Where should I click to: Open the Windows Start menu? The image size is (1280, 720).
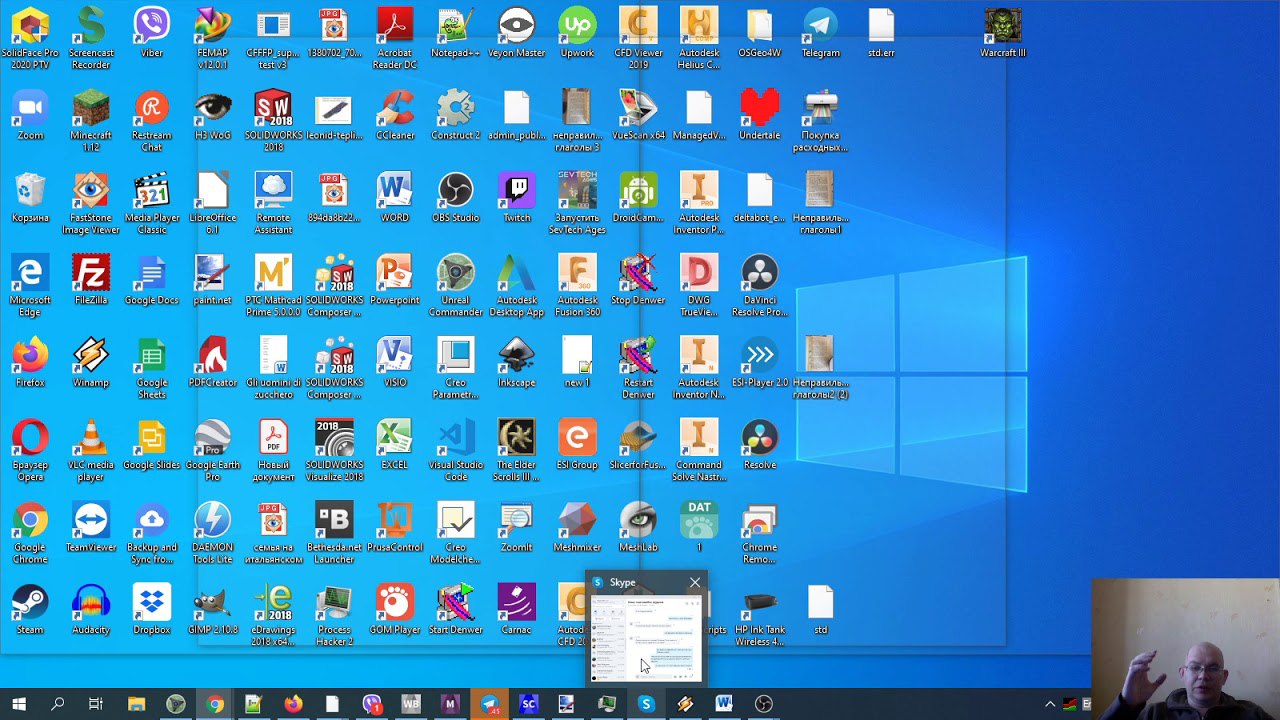pos(19,704)
